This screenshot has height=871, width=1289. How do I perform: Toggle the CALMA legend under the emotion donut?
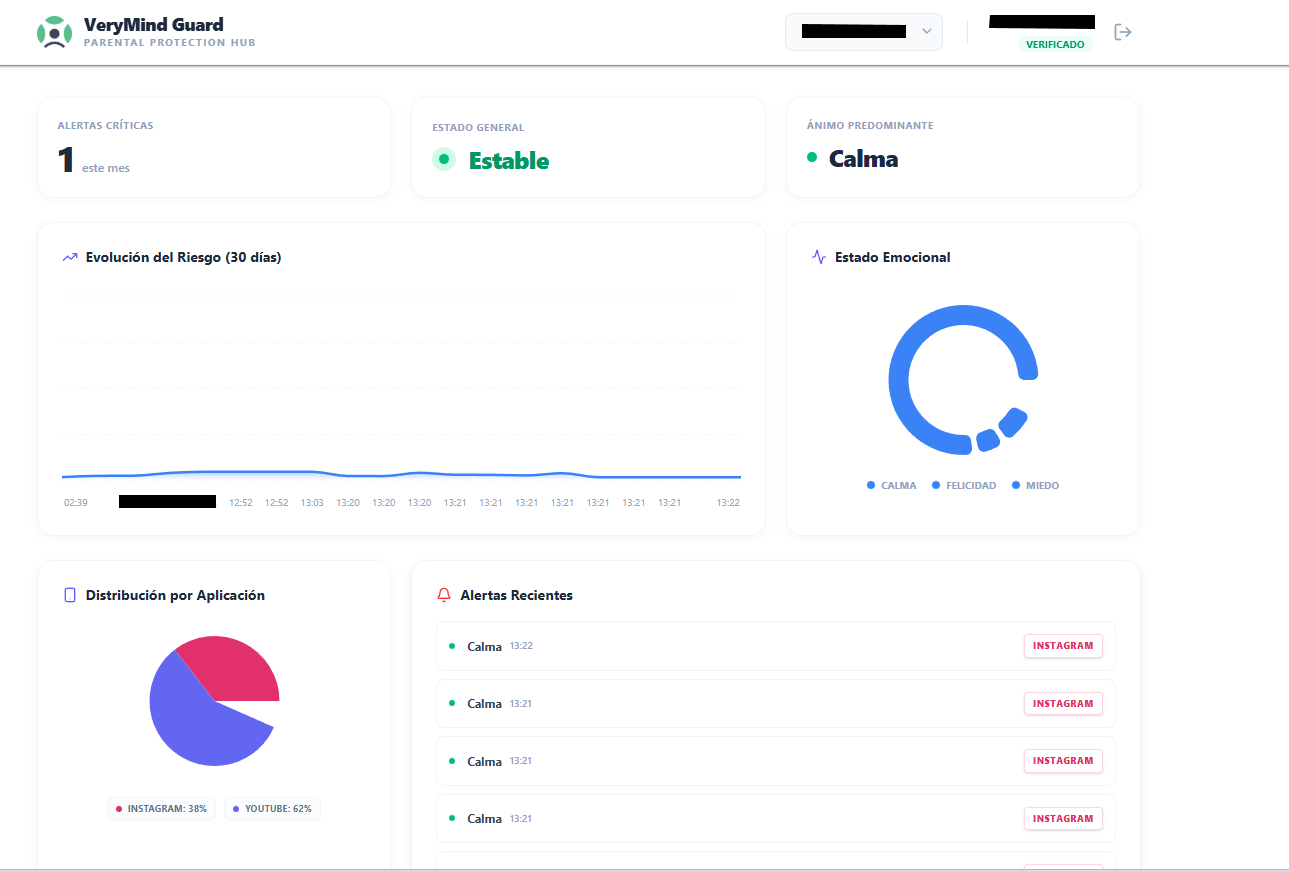coord(891,485)
